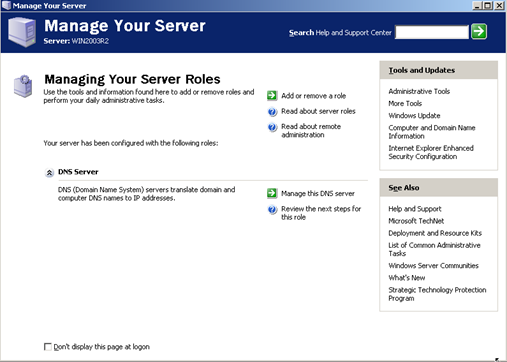Click the DNS Server role heading
Screen dimensions: 507x362
tap(78, 172)
